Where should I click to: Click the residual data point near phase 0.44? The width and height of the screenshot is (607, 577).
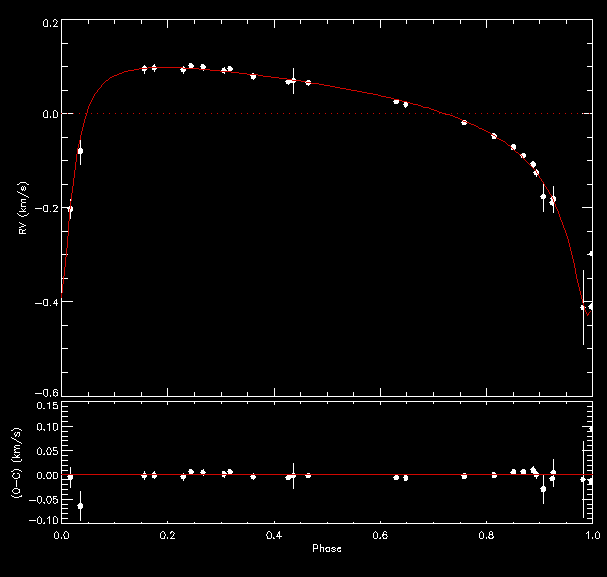click(293, 476)
